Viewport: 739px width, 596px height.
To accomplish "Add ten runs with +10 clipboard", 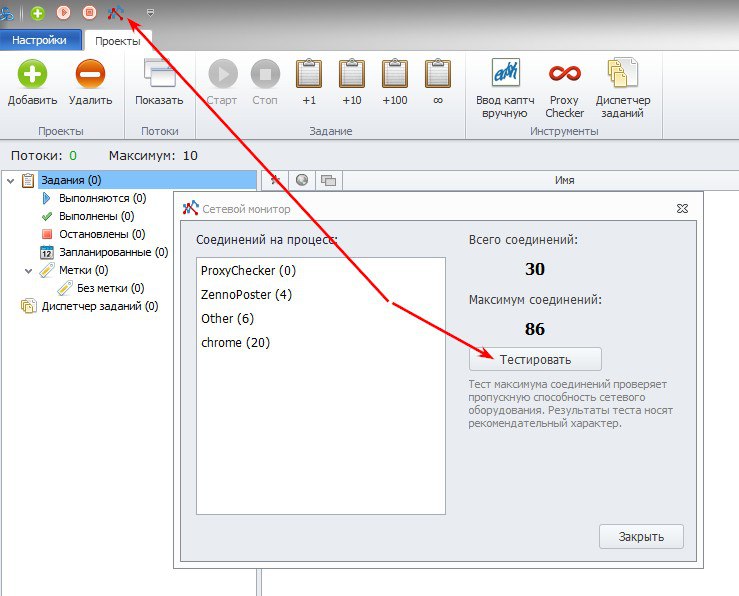I will click(x=352, y=82).
